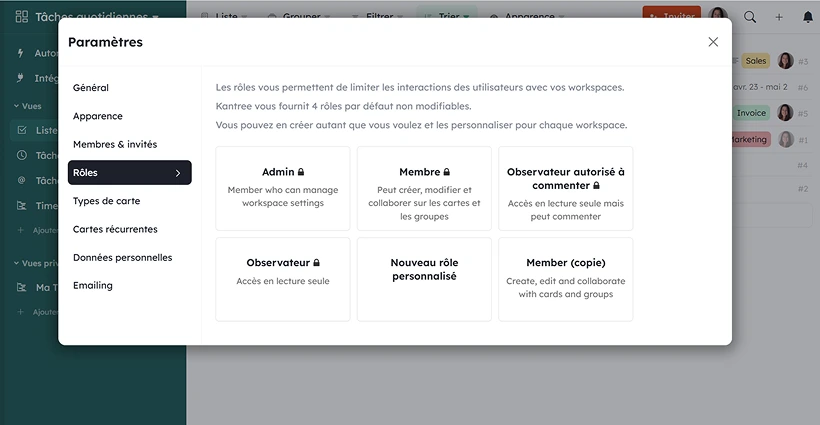Switch to Membres & invités settings
820x425 pixels.
[x=115, y=144]
